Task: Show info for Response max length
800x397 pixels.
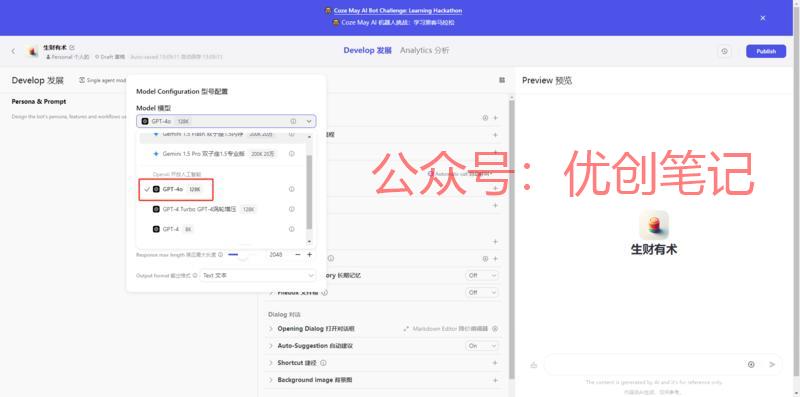Action: tap(220, 254)
